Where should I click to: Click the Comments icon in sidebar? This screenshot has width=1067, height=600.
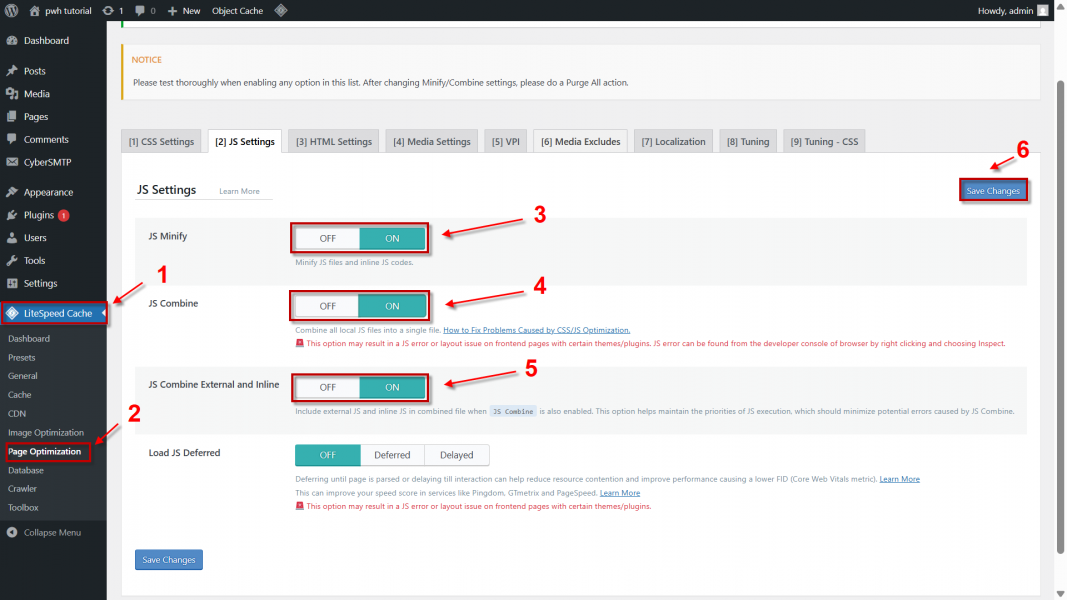tap(12, 139)
